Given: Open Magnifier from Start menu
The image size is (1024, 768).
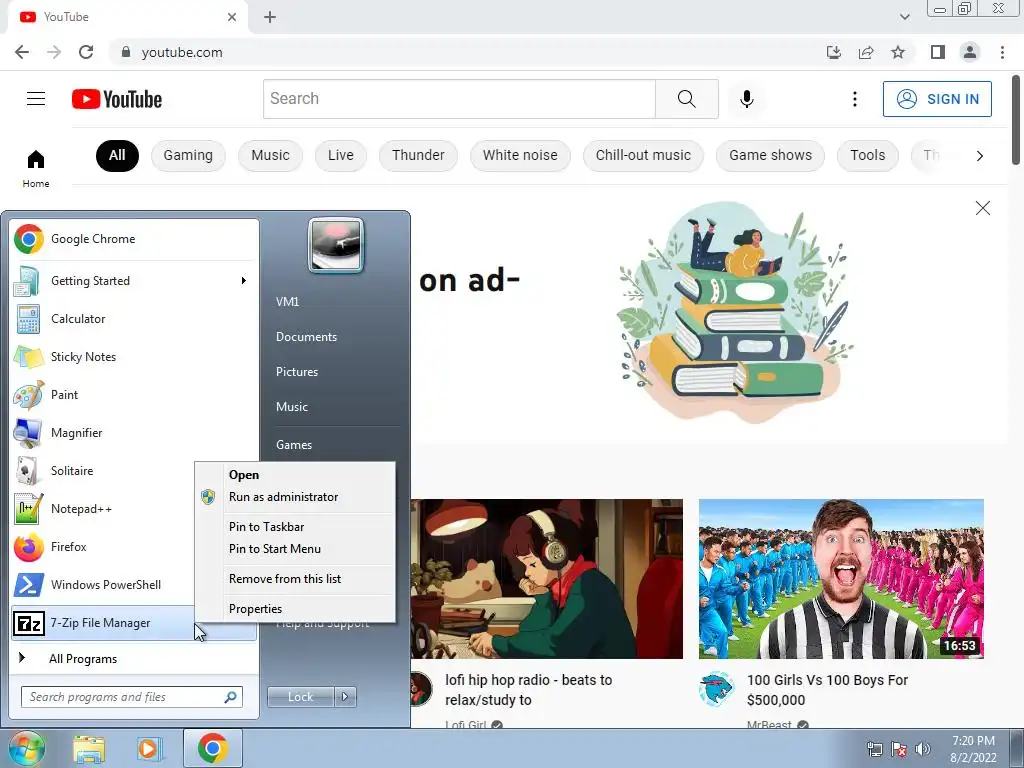Looking at the screenshot, I should tap(135, 432).
